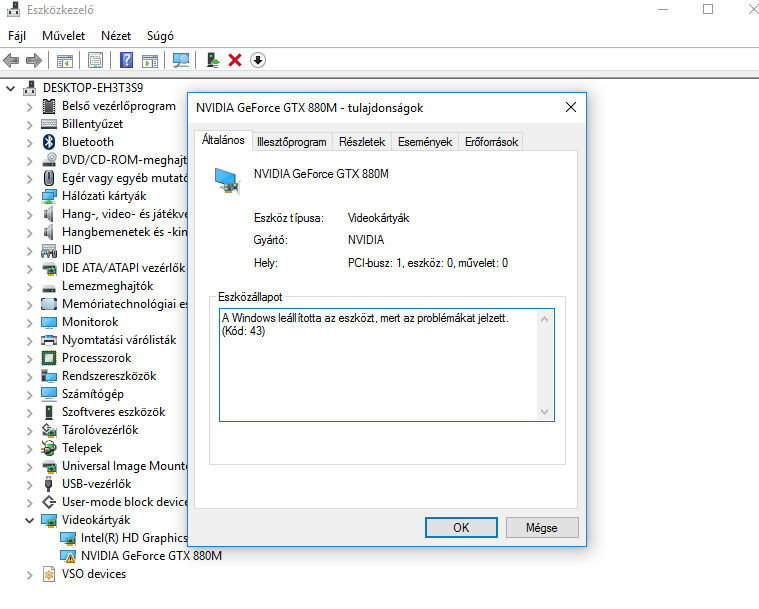Click the DVD/CD-ROM drive icon
Screen dimensions: 759x609
pyautogui.click(x=49, y=160)
